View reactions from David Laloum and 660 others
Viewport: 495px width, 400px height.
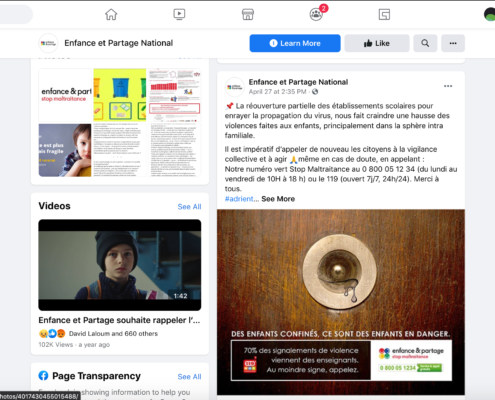pos(113,334)
